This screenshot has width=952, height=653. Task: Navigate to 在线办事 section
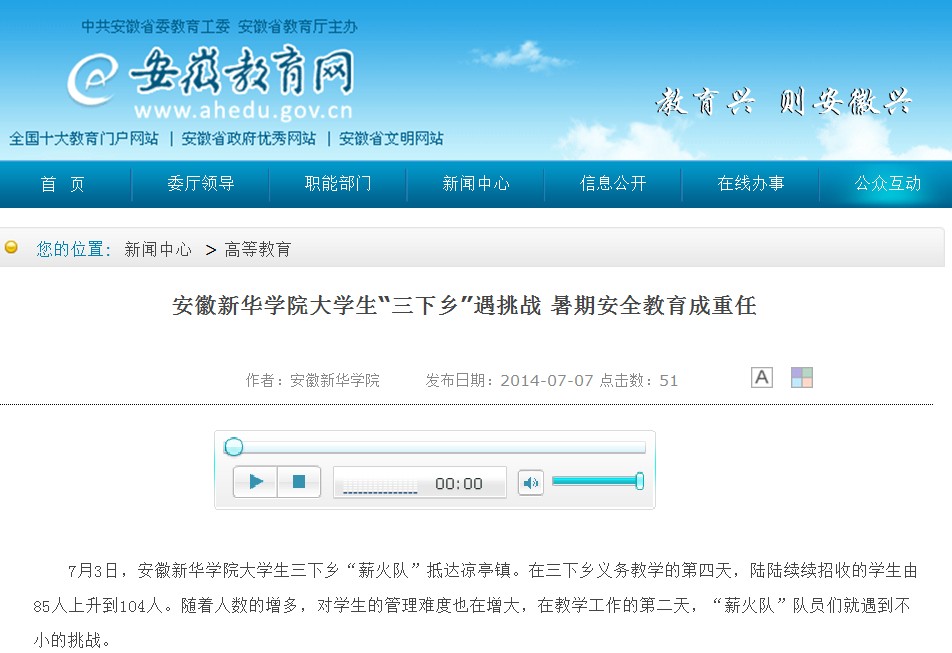click(750, 184)
